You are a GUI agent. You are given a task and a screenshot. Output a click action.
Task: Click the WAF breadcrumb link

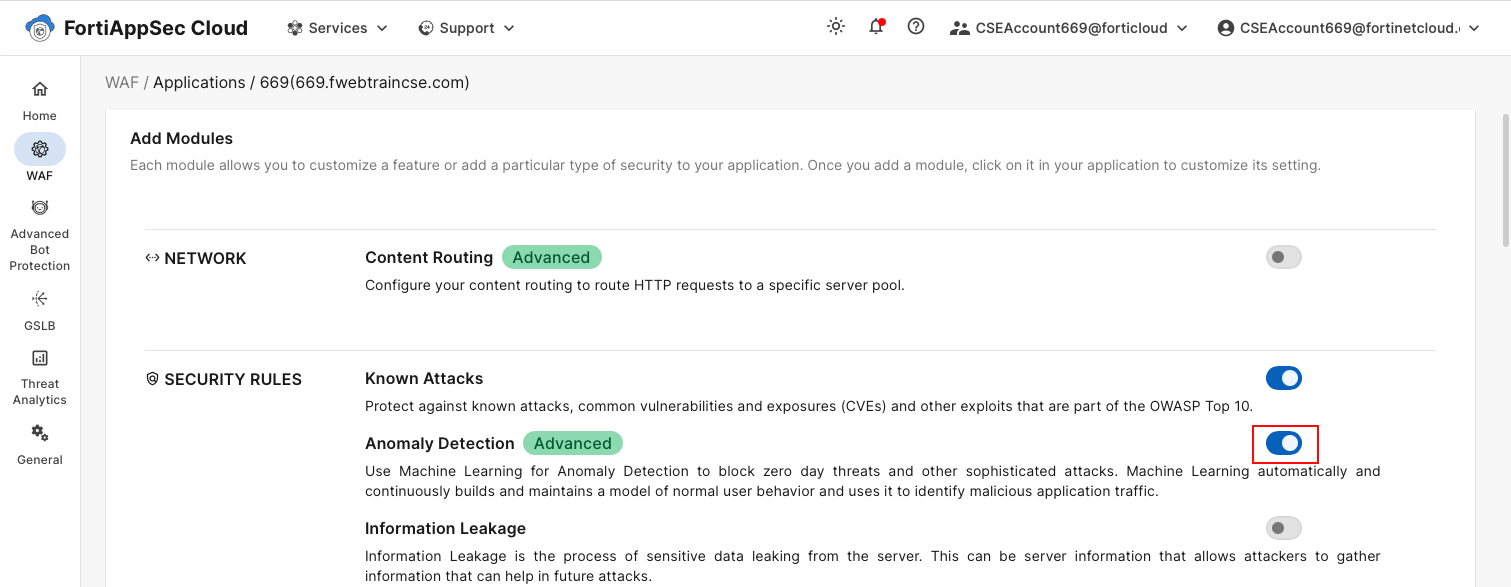pyautogui.click(x=122, y=82)
